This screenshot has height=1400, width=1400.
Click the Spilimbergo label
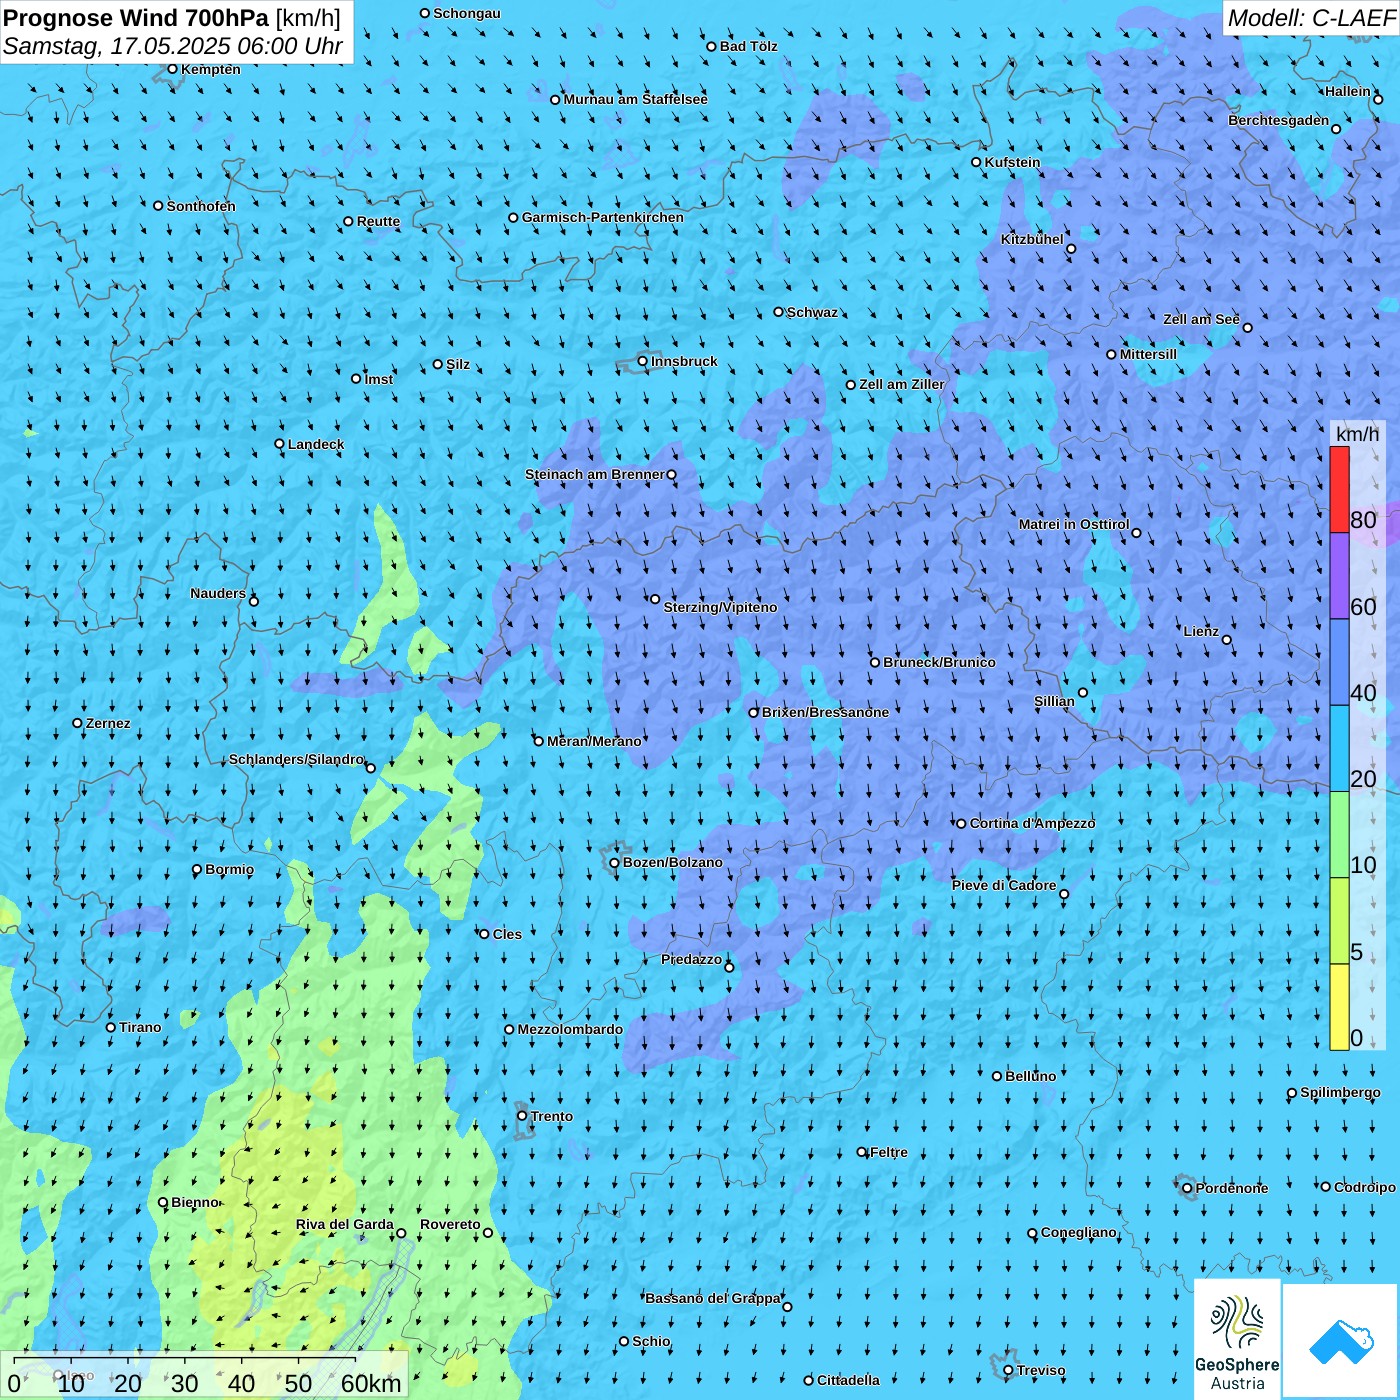1340,1092
